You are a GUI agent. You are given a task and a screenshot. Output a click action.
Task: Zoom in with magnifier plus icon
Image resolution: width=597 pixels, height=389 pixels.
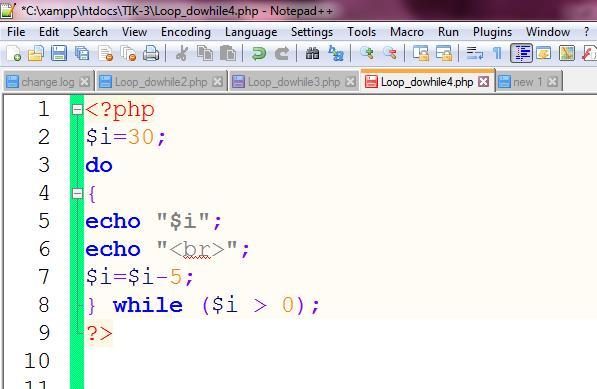point(367,53)
